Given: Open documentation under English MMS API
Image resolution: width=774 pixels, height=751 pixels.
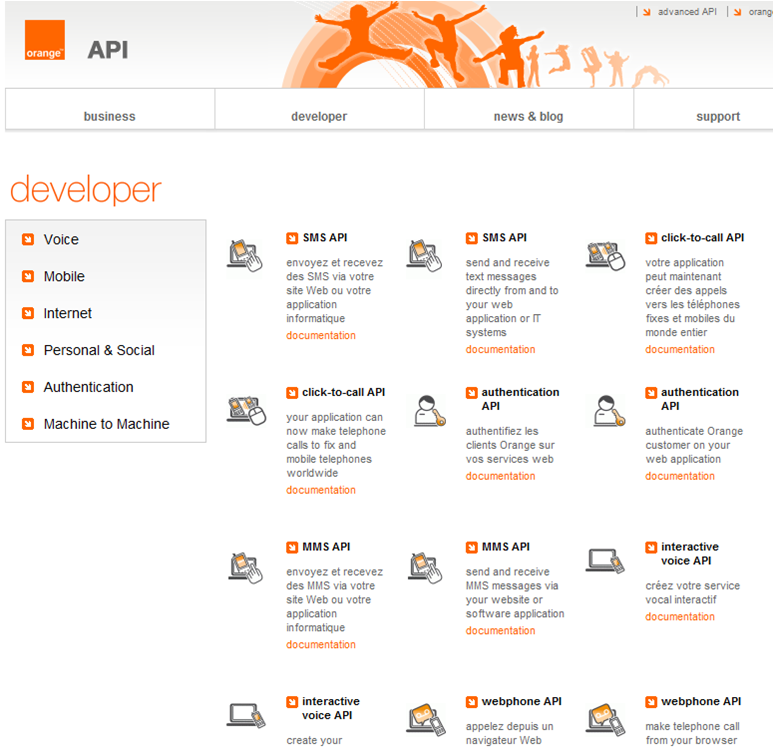Looking at the screenshot, I should [501, 631].
